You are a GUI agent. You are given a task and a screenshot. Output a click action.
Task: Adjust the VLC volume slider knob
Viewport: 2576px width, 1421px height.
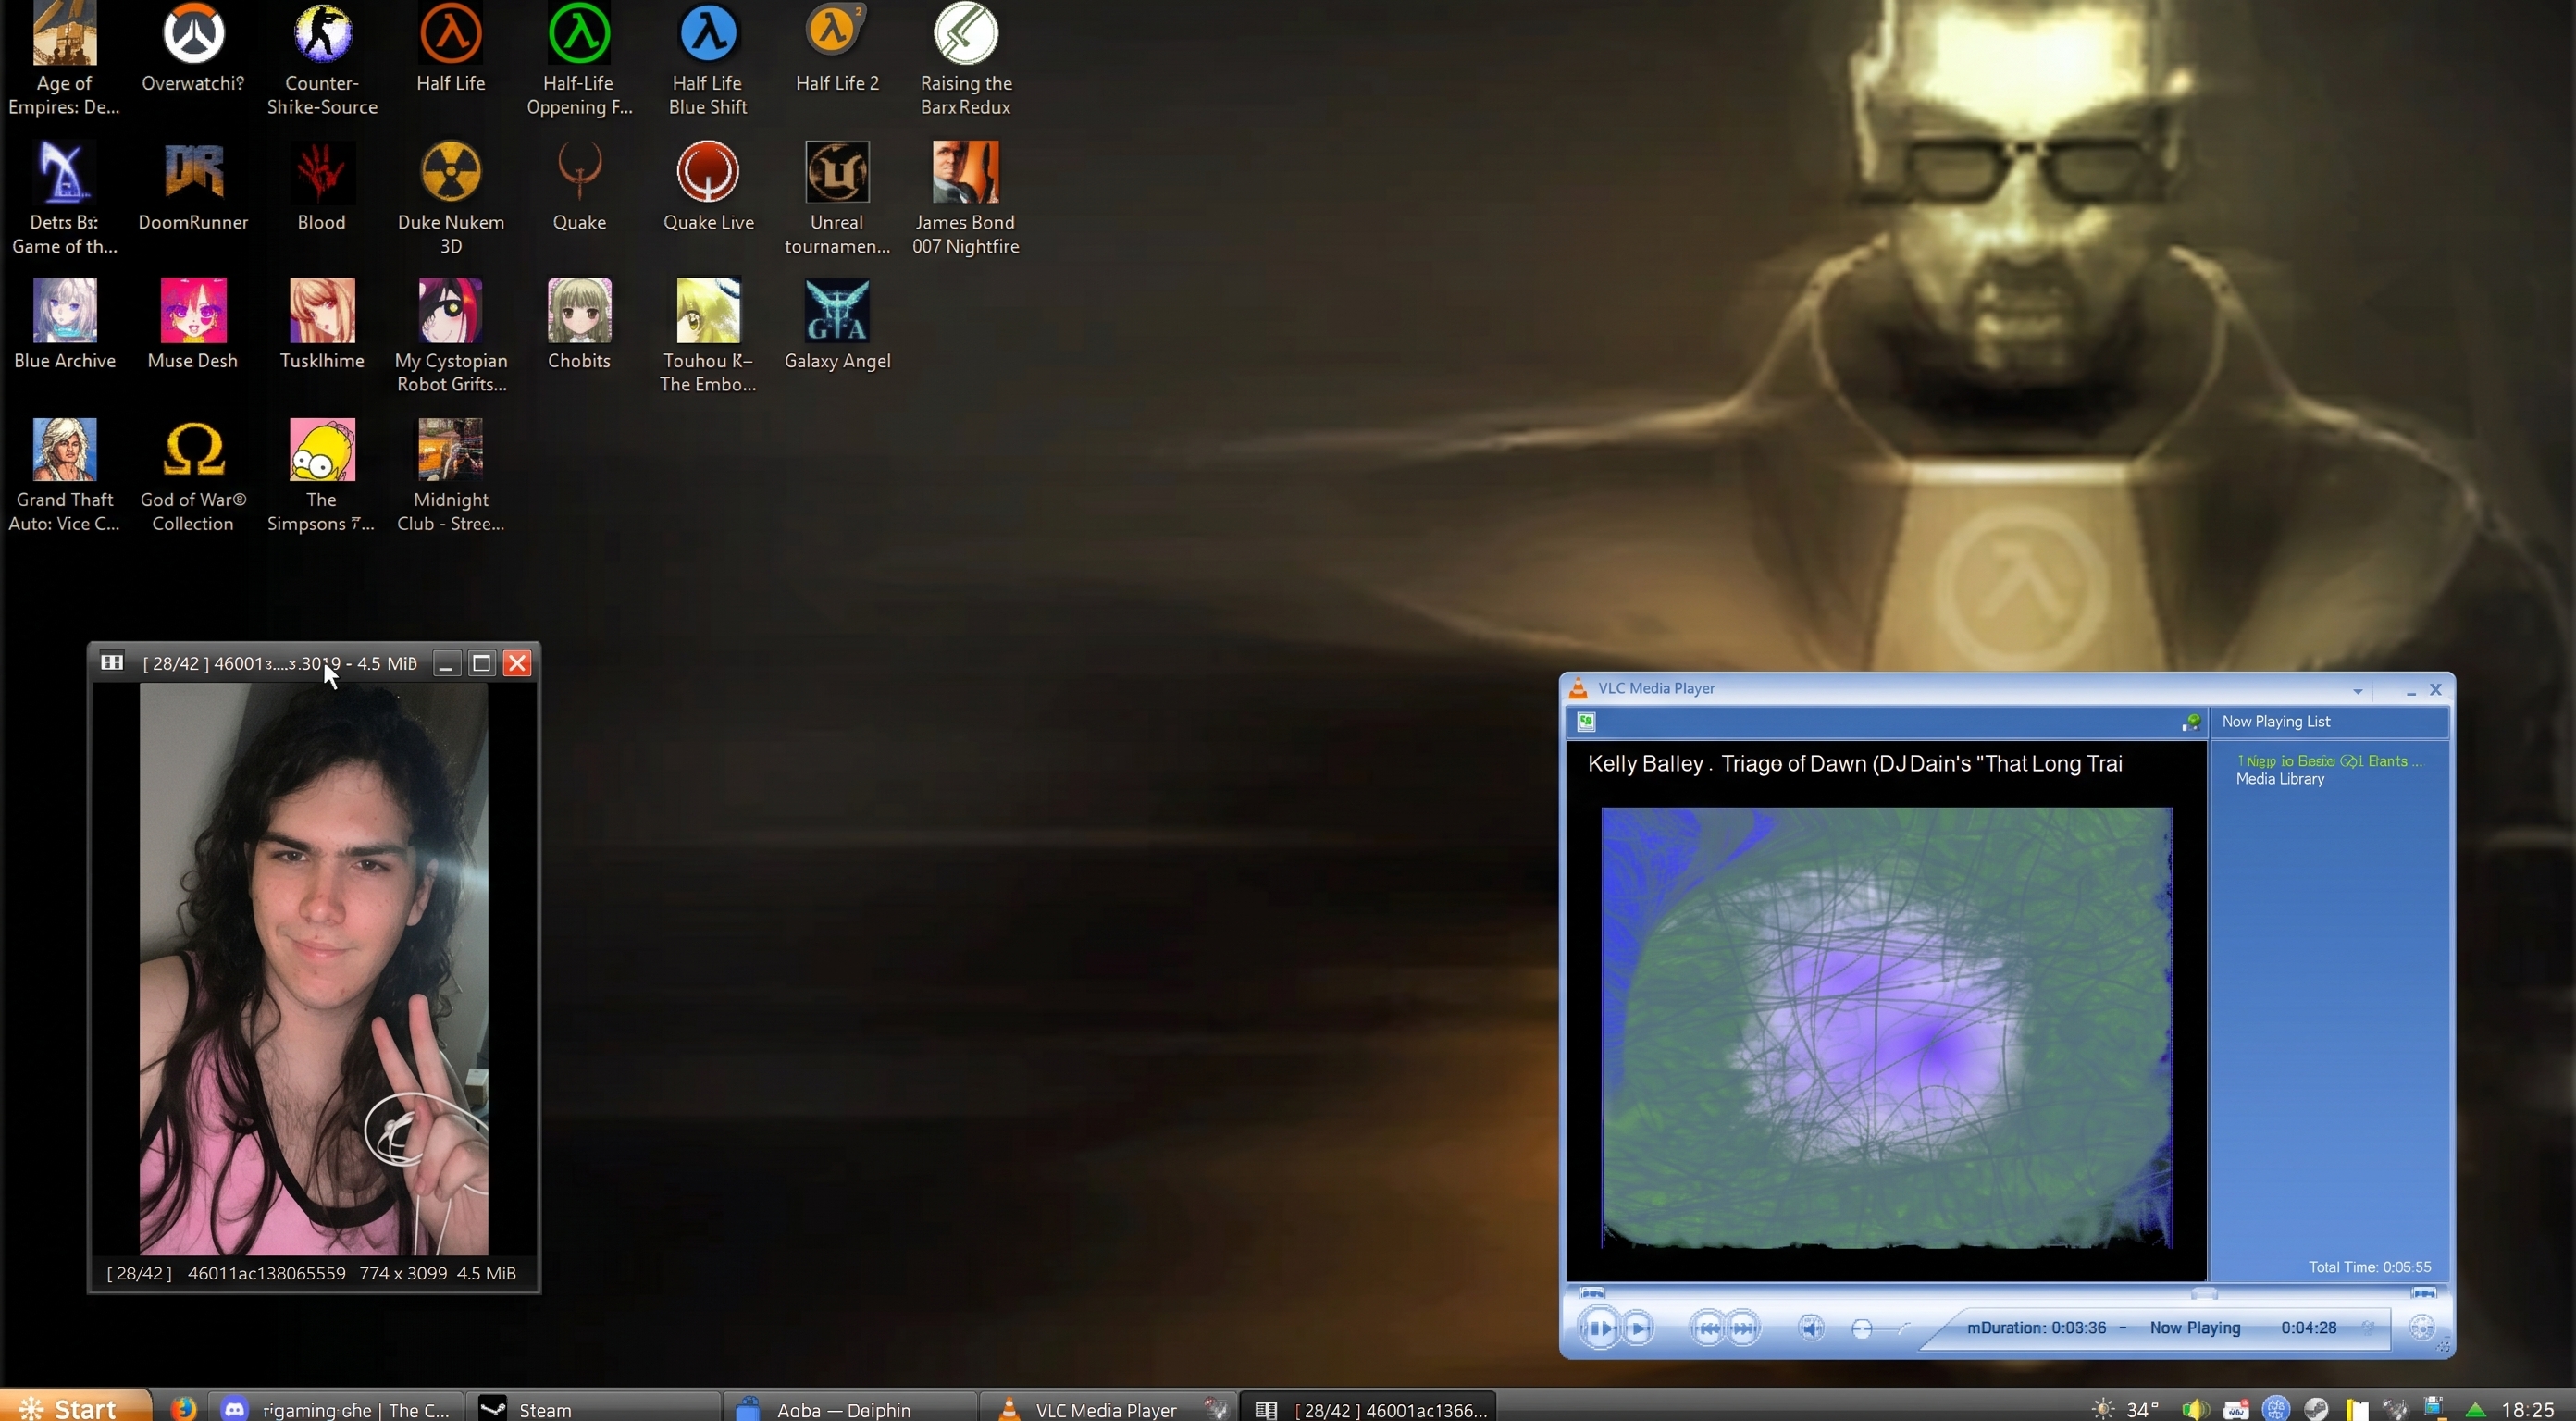[1862, 1329]
